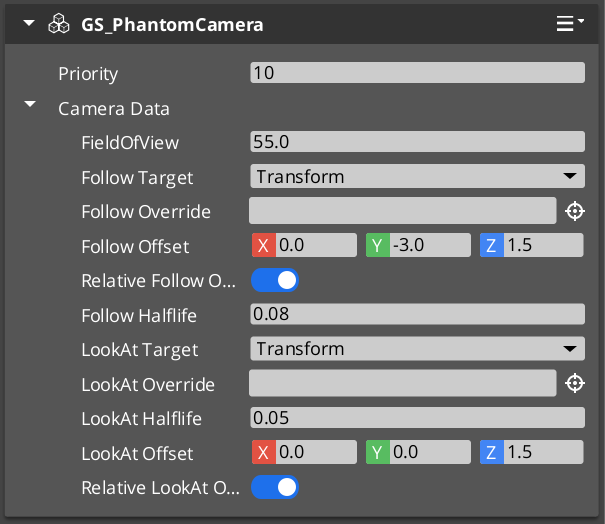This screenshot has width=605, height=524.
Task: Collapse the GS_PhantomCamera component header arrow
Action: [x=28, y=24]
